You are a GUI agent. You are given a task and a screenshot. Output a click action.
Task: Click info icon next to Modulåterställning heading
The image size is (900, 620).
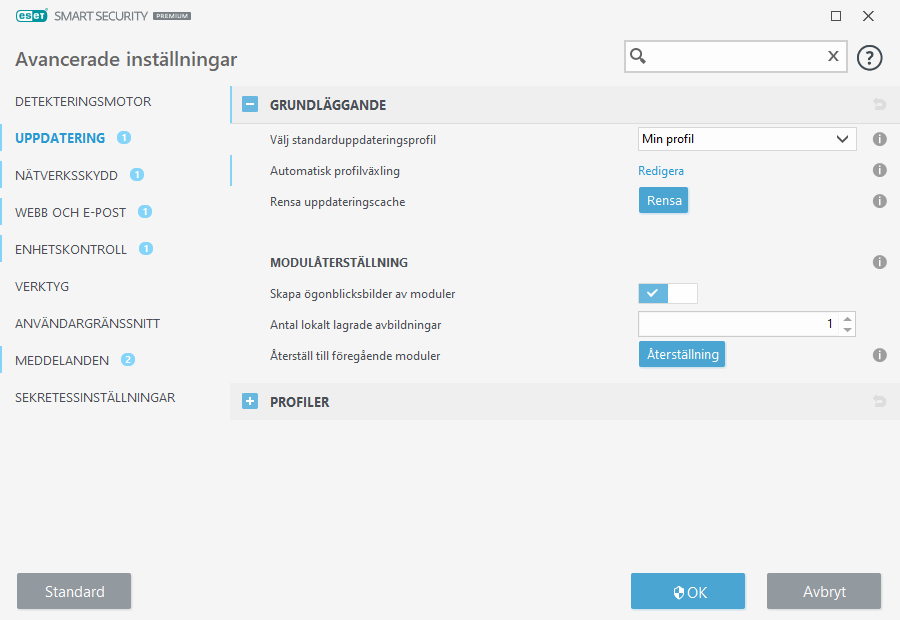click(x=880, y=263)
